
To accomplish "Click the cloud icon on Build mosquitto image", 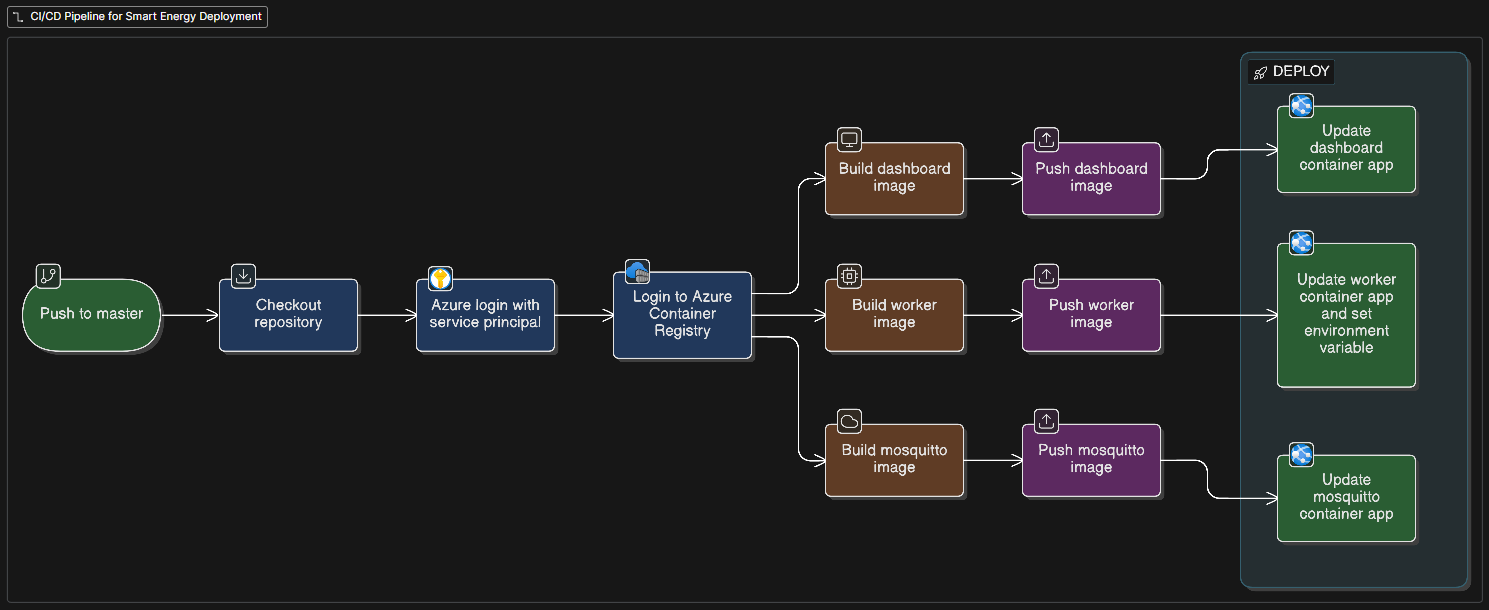I will tap(850, 421).
